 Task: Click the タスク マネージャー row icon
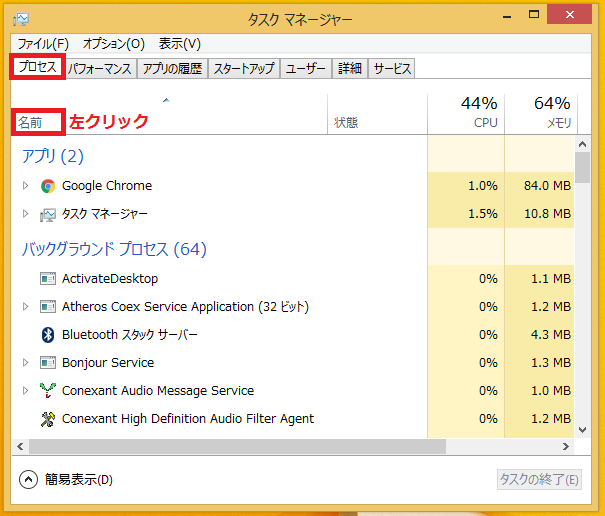[x=47, y=215]
